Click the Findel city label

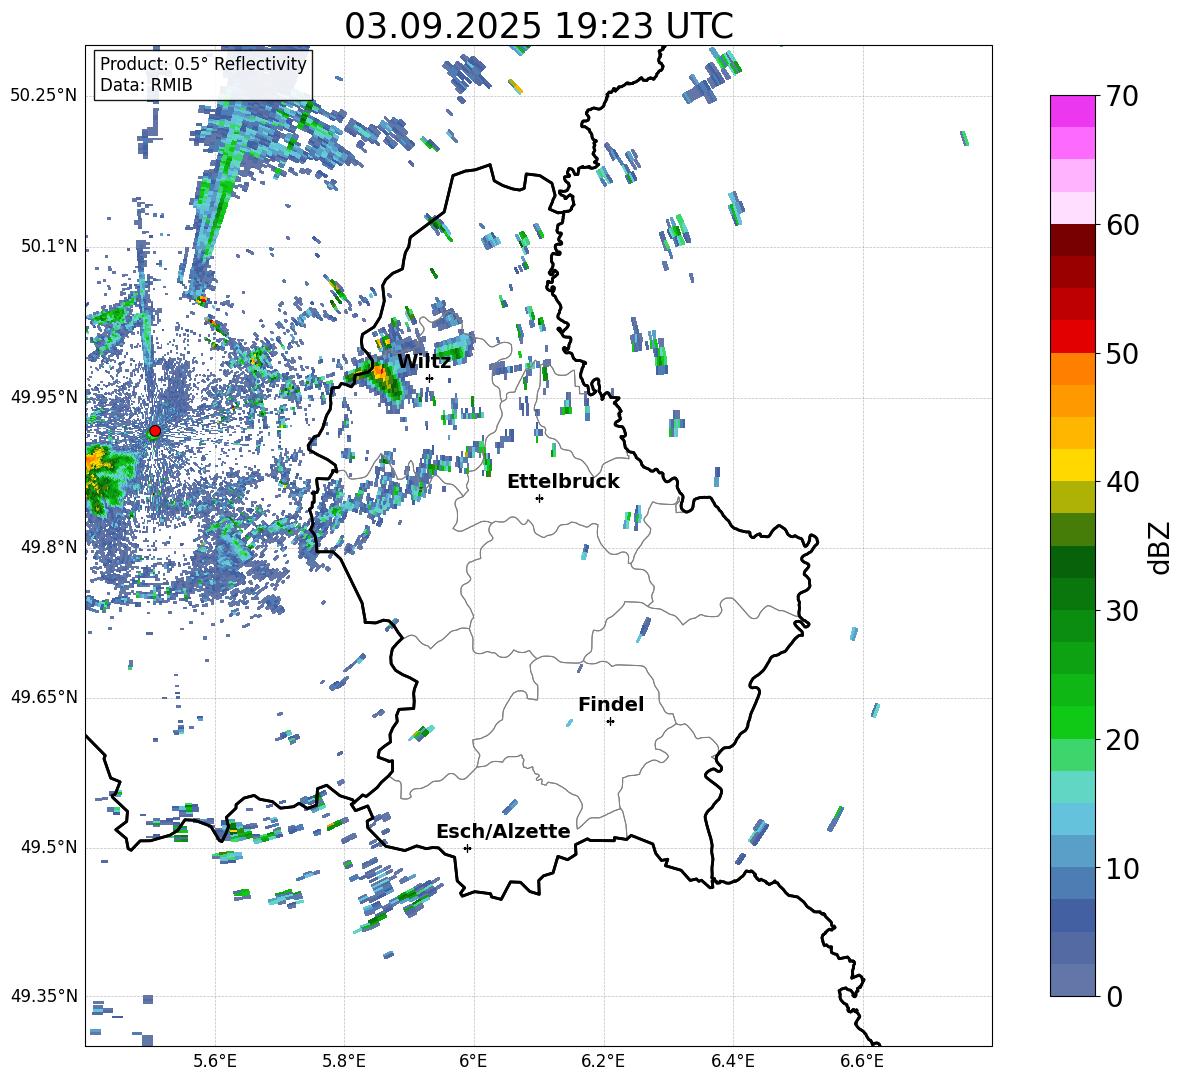(x=611, y=704)
